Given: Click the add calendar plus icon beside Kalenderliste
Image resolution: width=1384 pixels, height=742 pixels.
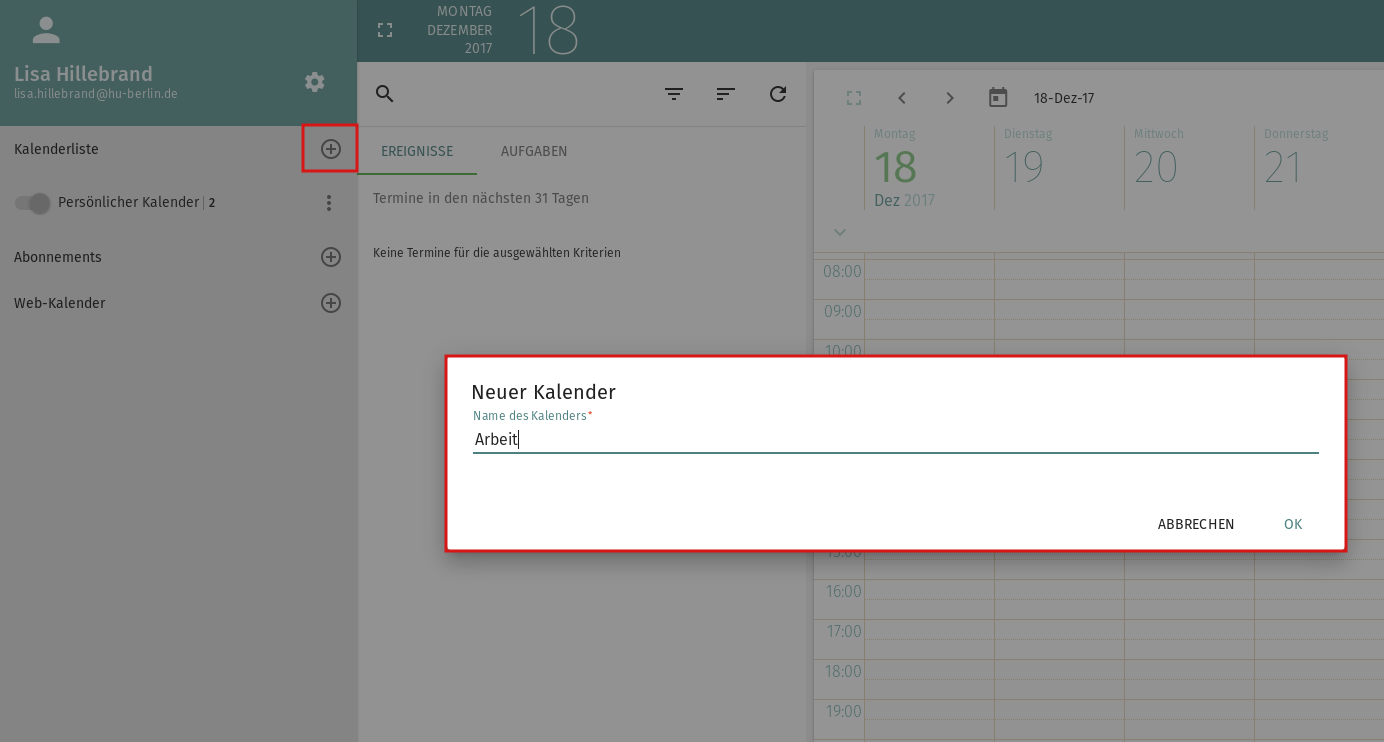Looking at the screenshot, I should coord(330,149).
